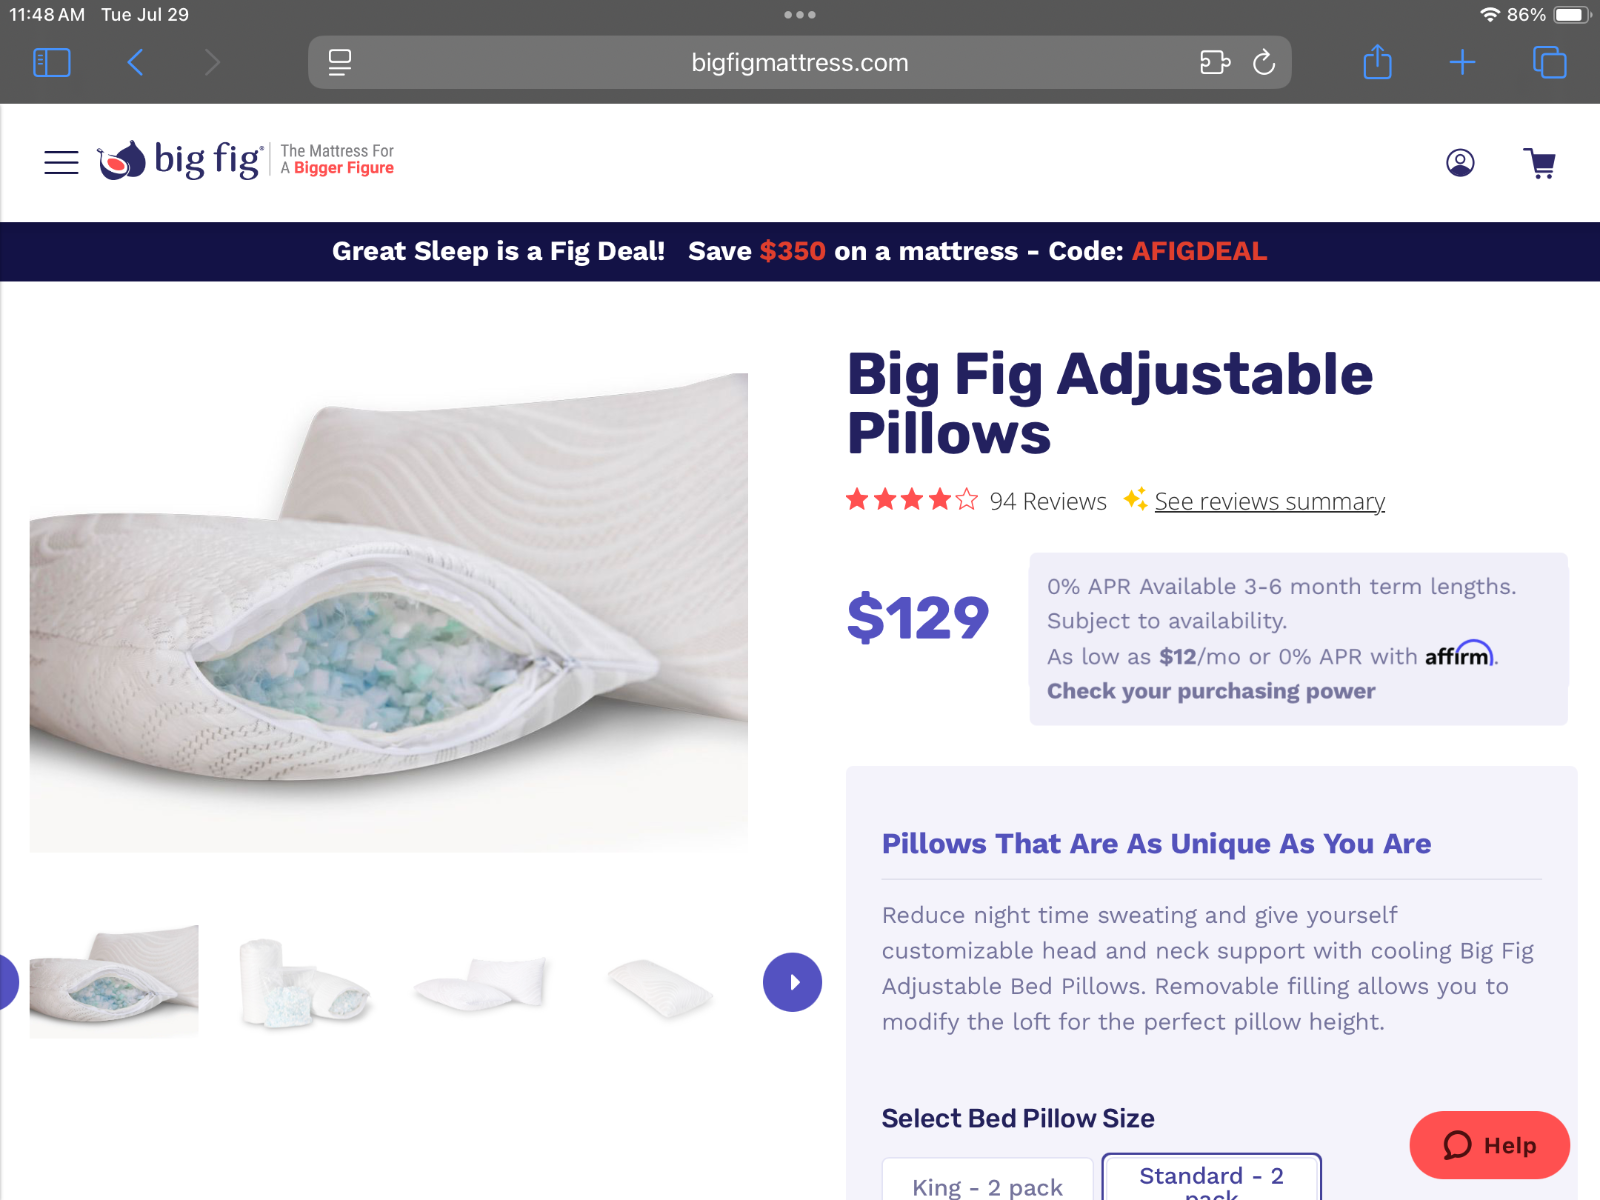View the shopping cart

click(x=1540, y=163)
